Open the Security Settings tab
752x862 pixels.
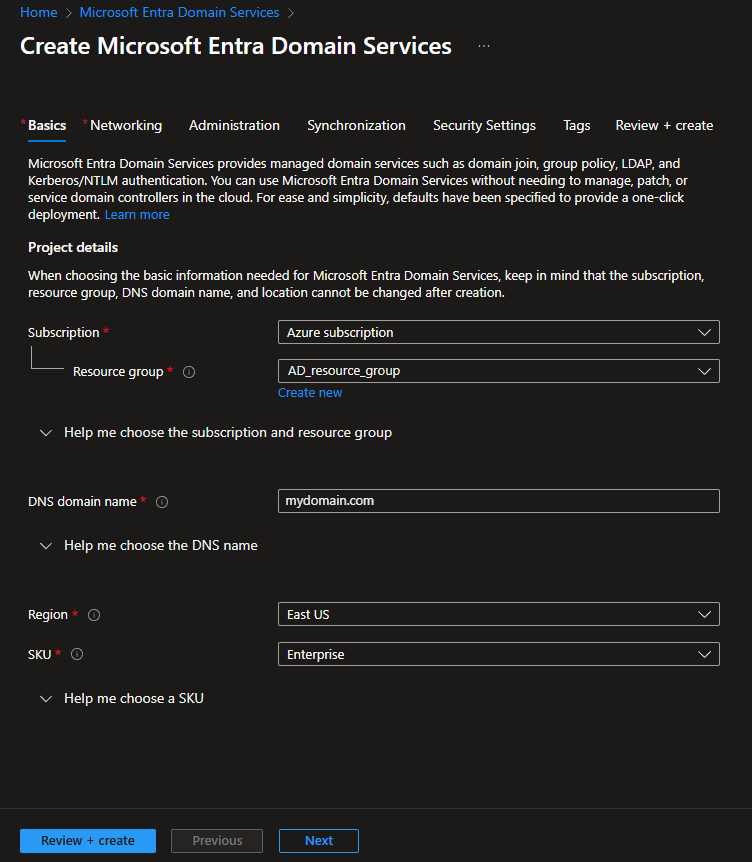pyautogui.click(x=484, y=126)
